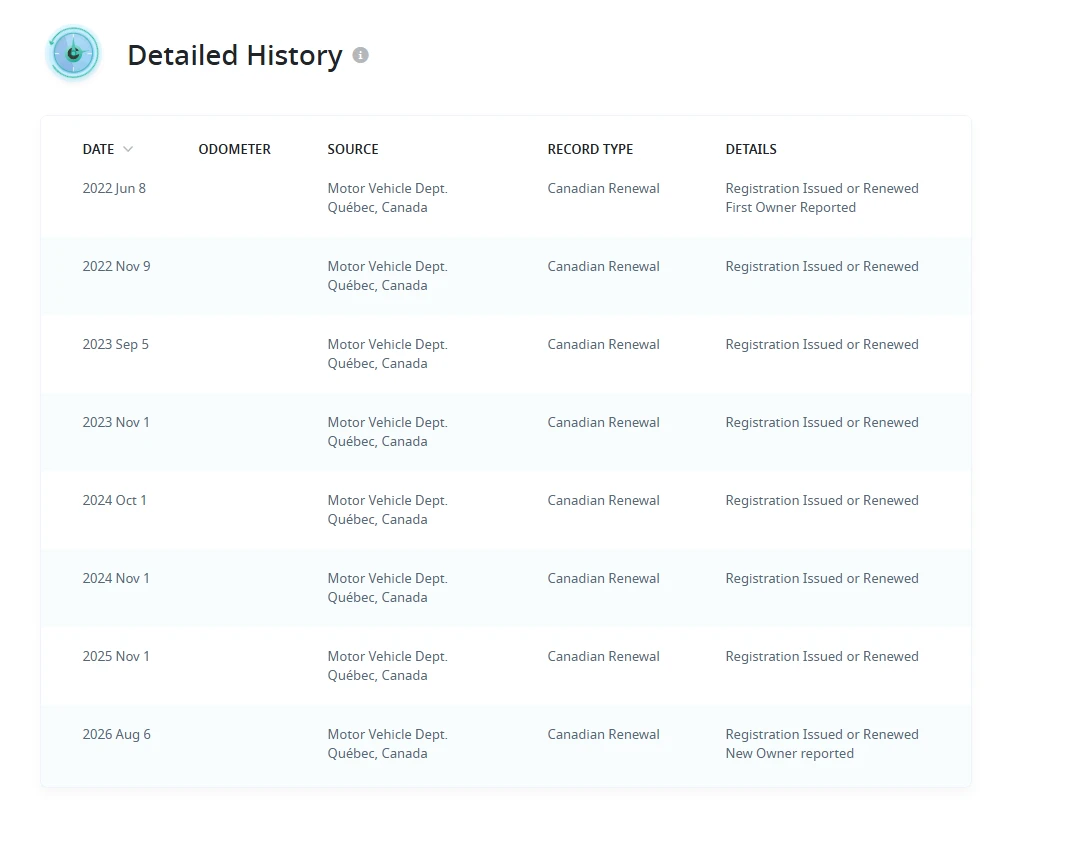Viewport: 1070px width, 841px height.
Task: Select the 2024 Oct 1 date cell
Action: (114, 500)
